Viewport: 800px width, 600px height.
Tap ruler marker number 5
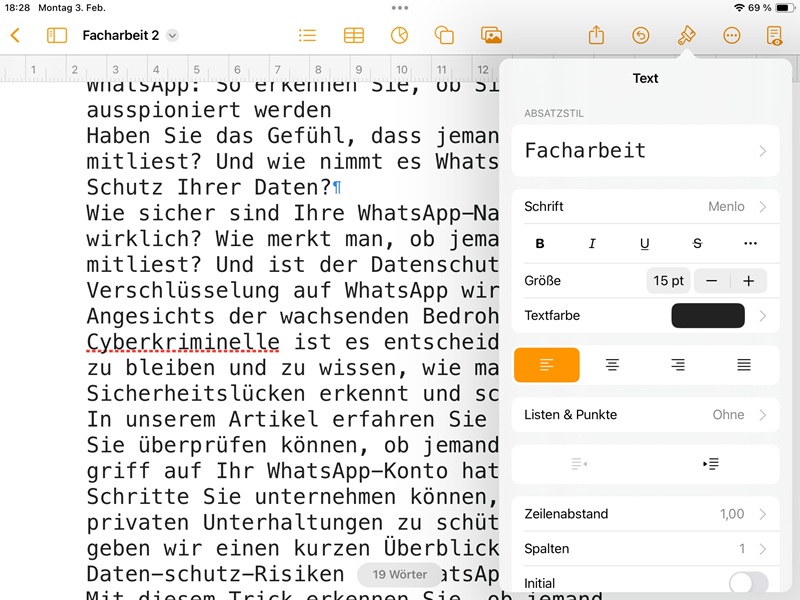click(x=196, y=69)
